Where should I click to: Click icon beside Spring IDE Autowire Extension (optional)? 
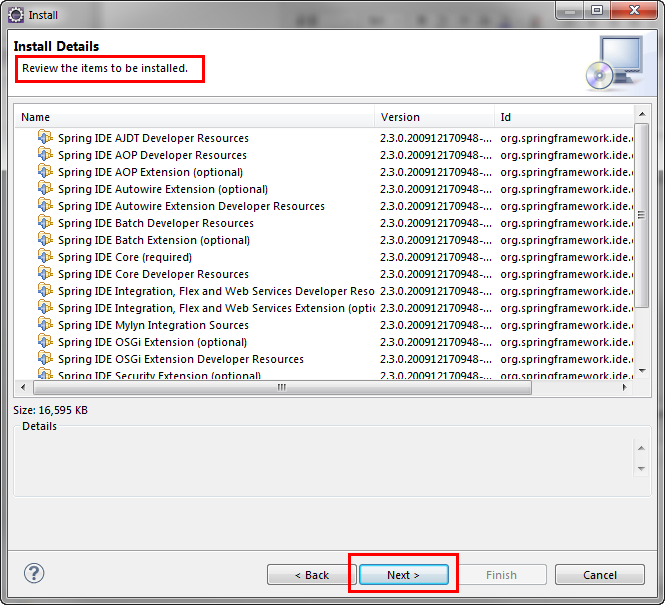45,188
